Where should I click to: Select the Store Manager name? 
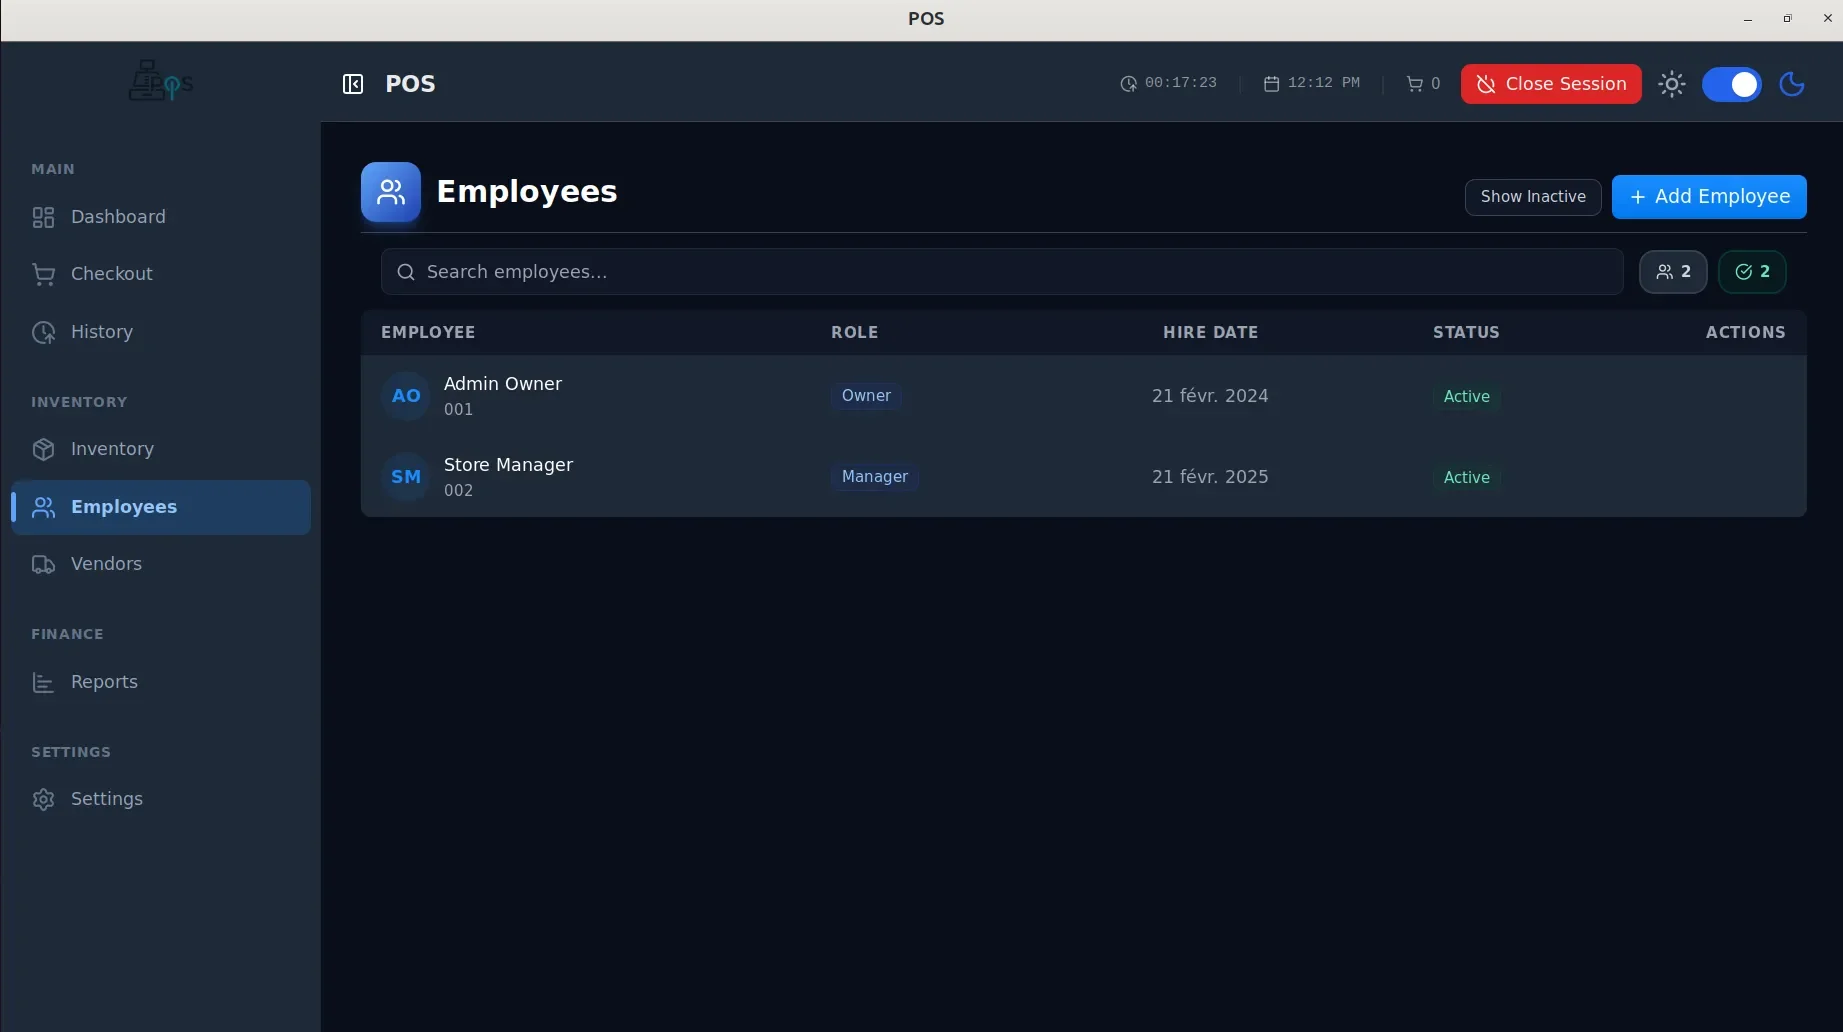[508, 465]
